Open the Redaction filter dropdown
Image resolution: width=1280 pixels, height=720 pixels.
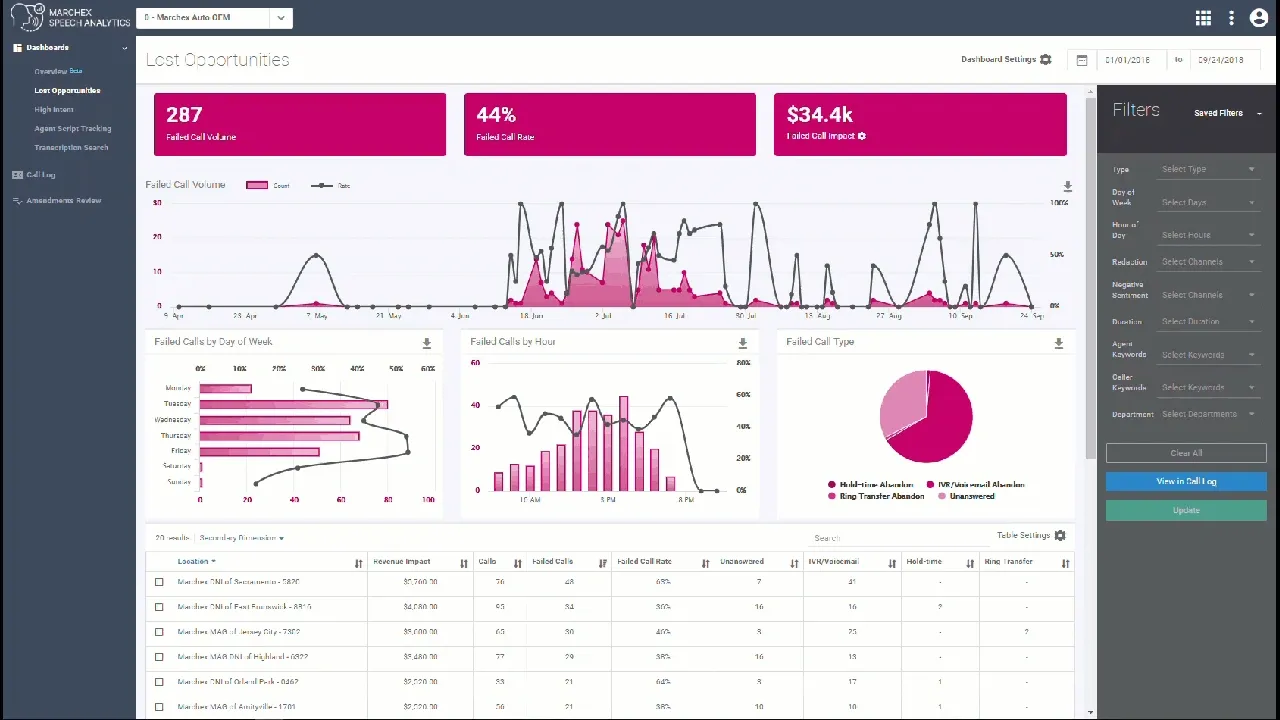[x=1207, y=262]
